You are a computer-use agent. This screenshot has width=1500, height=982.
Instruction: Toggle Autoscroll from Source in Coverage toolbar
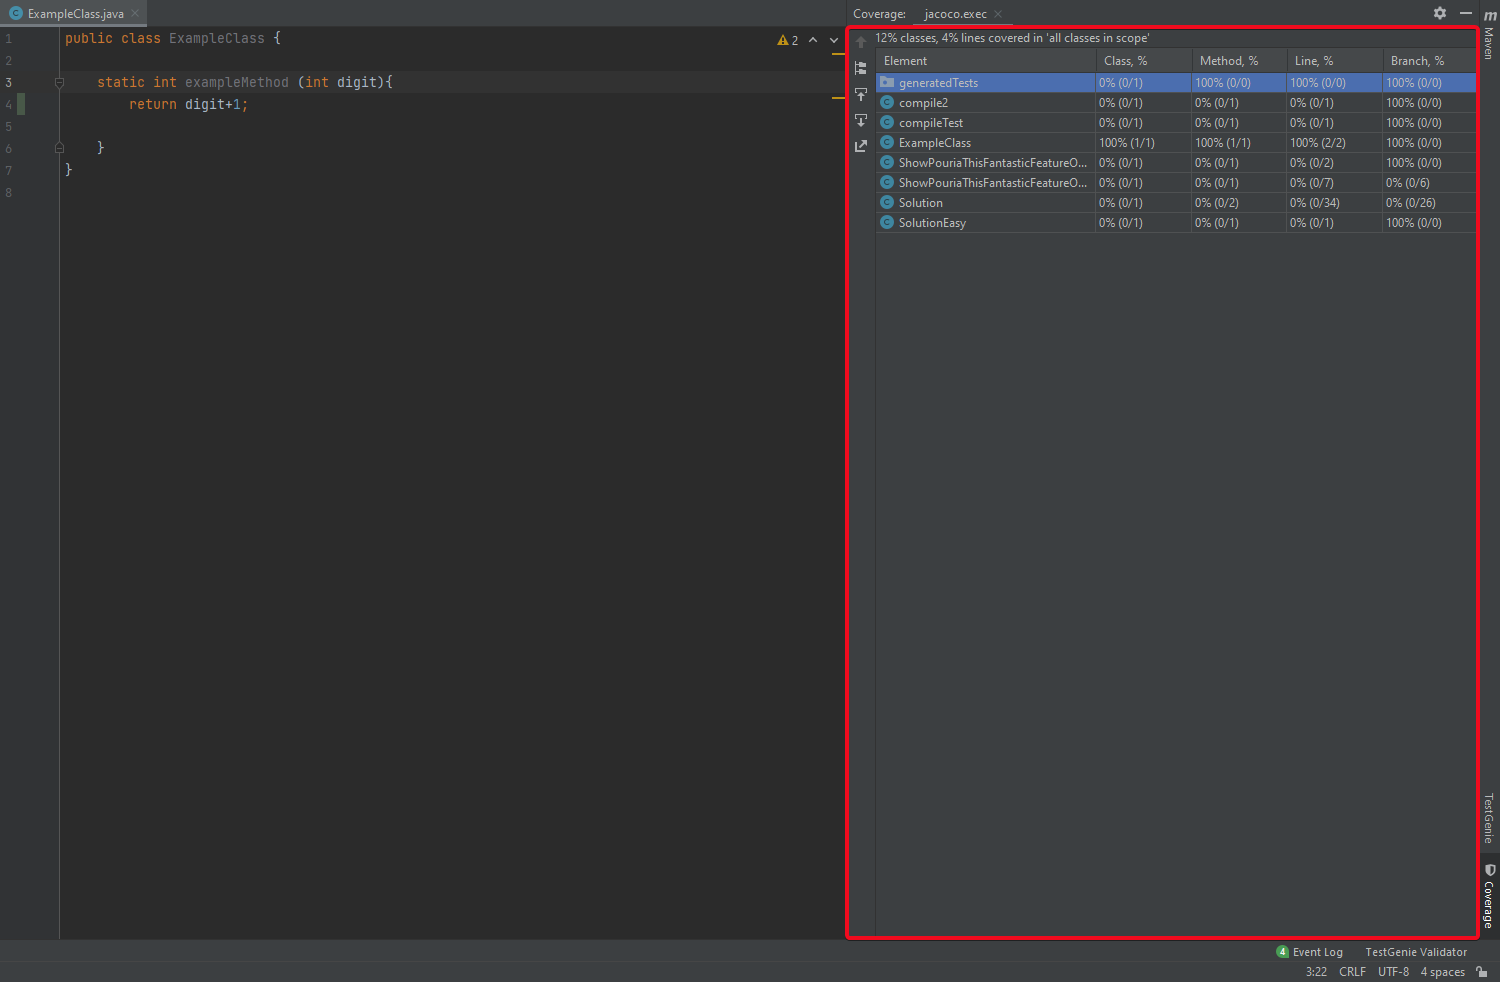point(861,120)
